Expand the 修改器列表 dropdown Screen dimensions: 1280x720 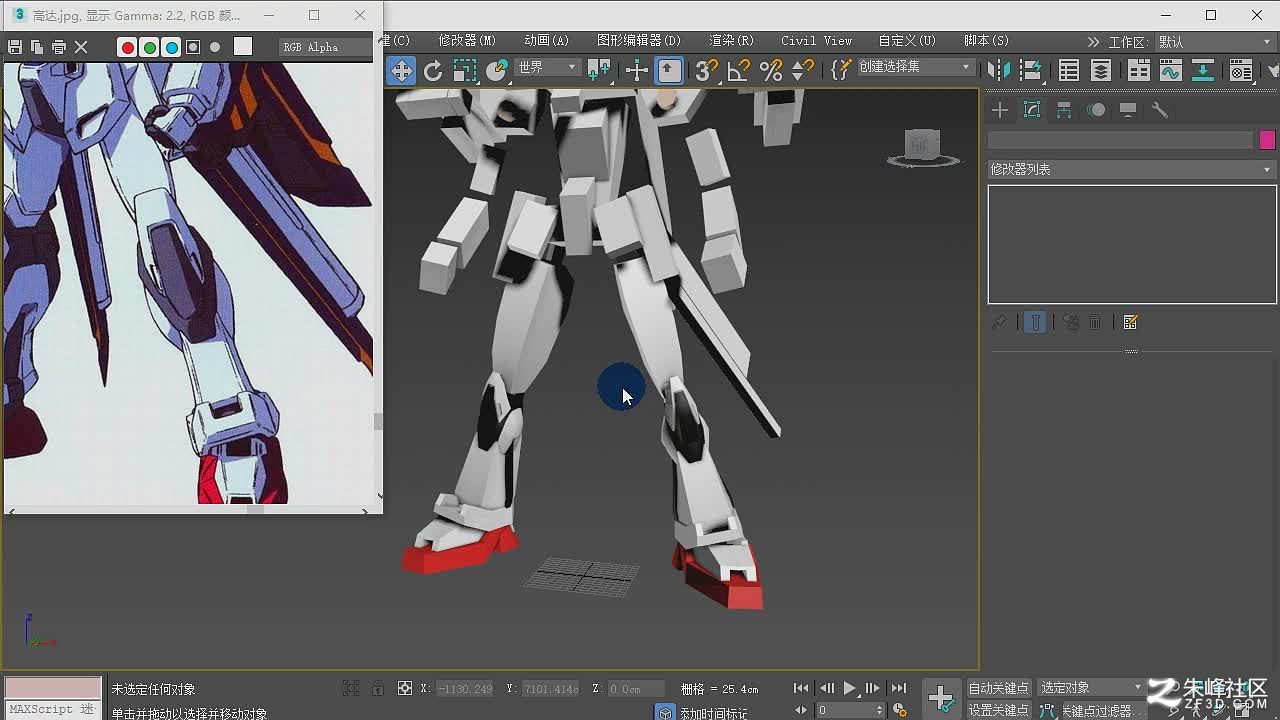coord(1132,169)
